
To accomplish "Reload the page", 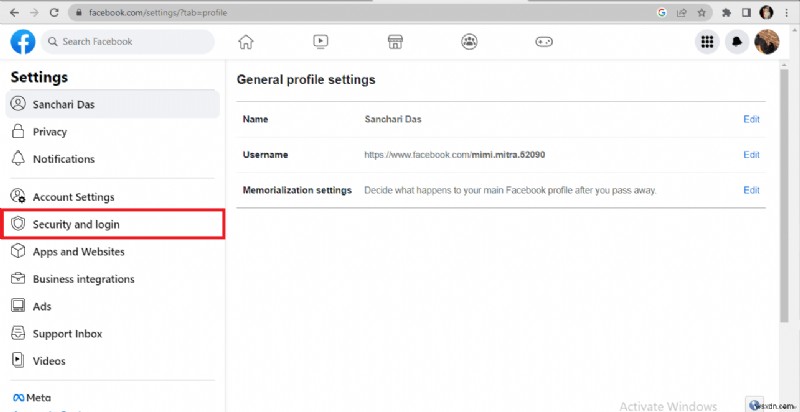I will tap(54, 13).
